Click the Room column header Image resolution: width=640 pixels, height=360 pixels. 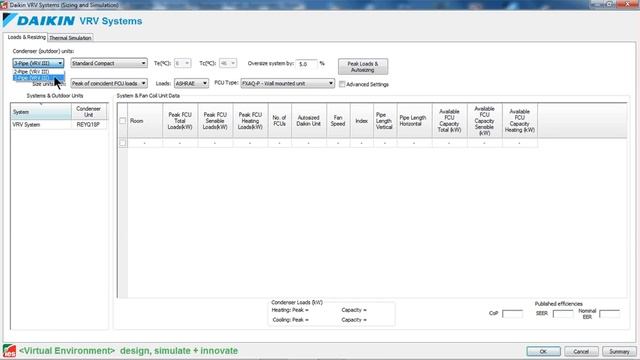[x=145, y=121]
